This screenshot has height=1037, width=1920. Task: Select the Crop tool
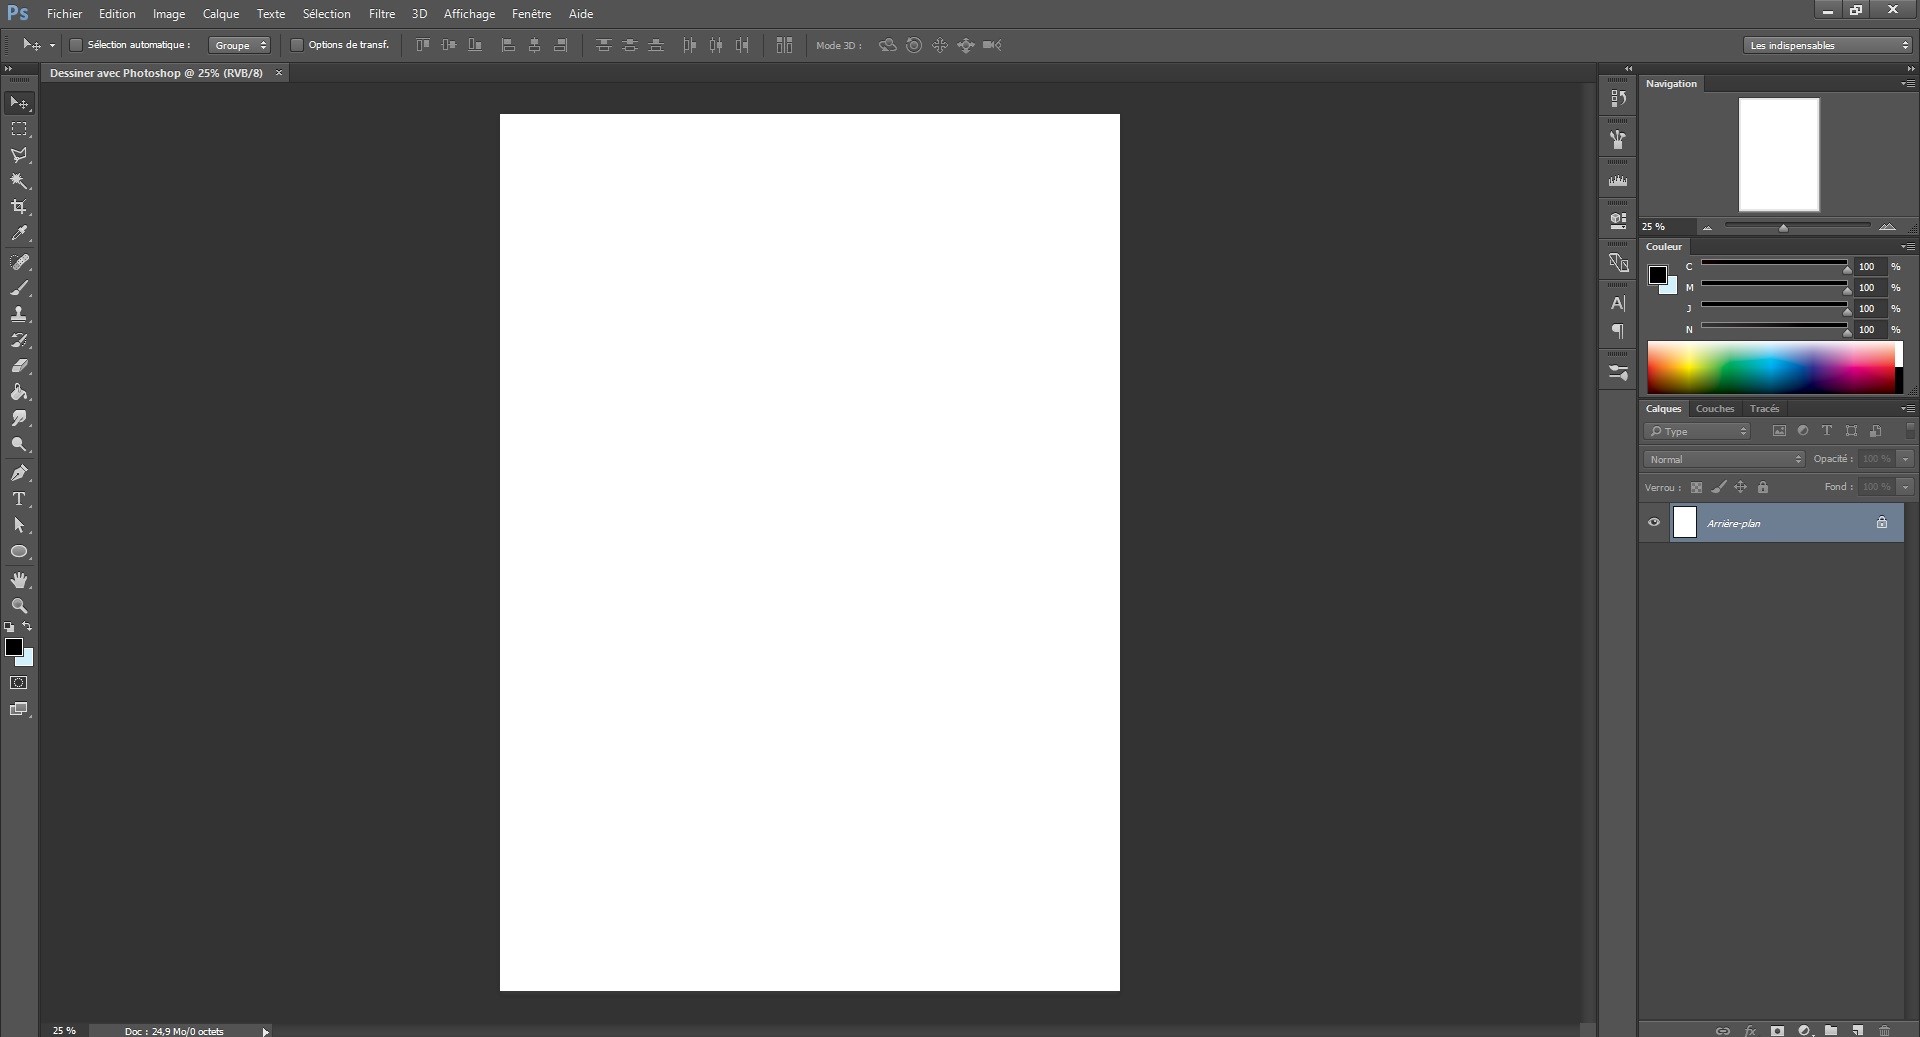click(20, 208)
